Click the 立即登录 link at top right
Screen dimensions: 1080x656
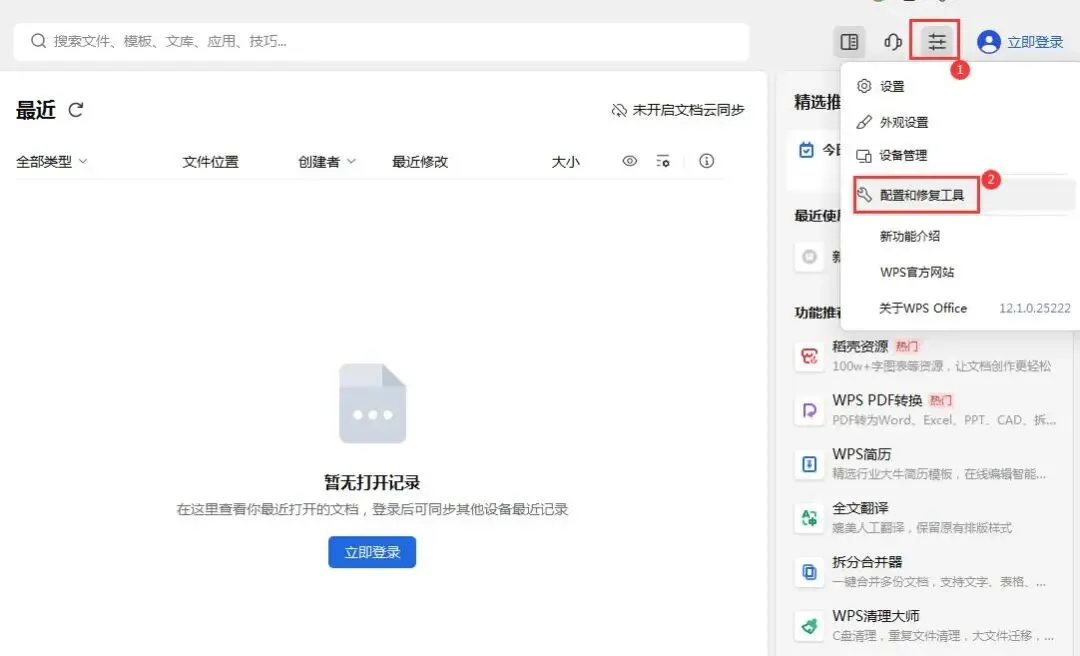[1035, 42]
